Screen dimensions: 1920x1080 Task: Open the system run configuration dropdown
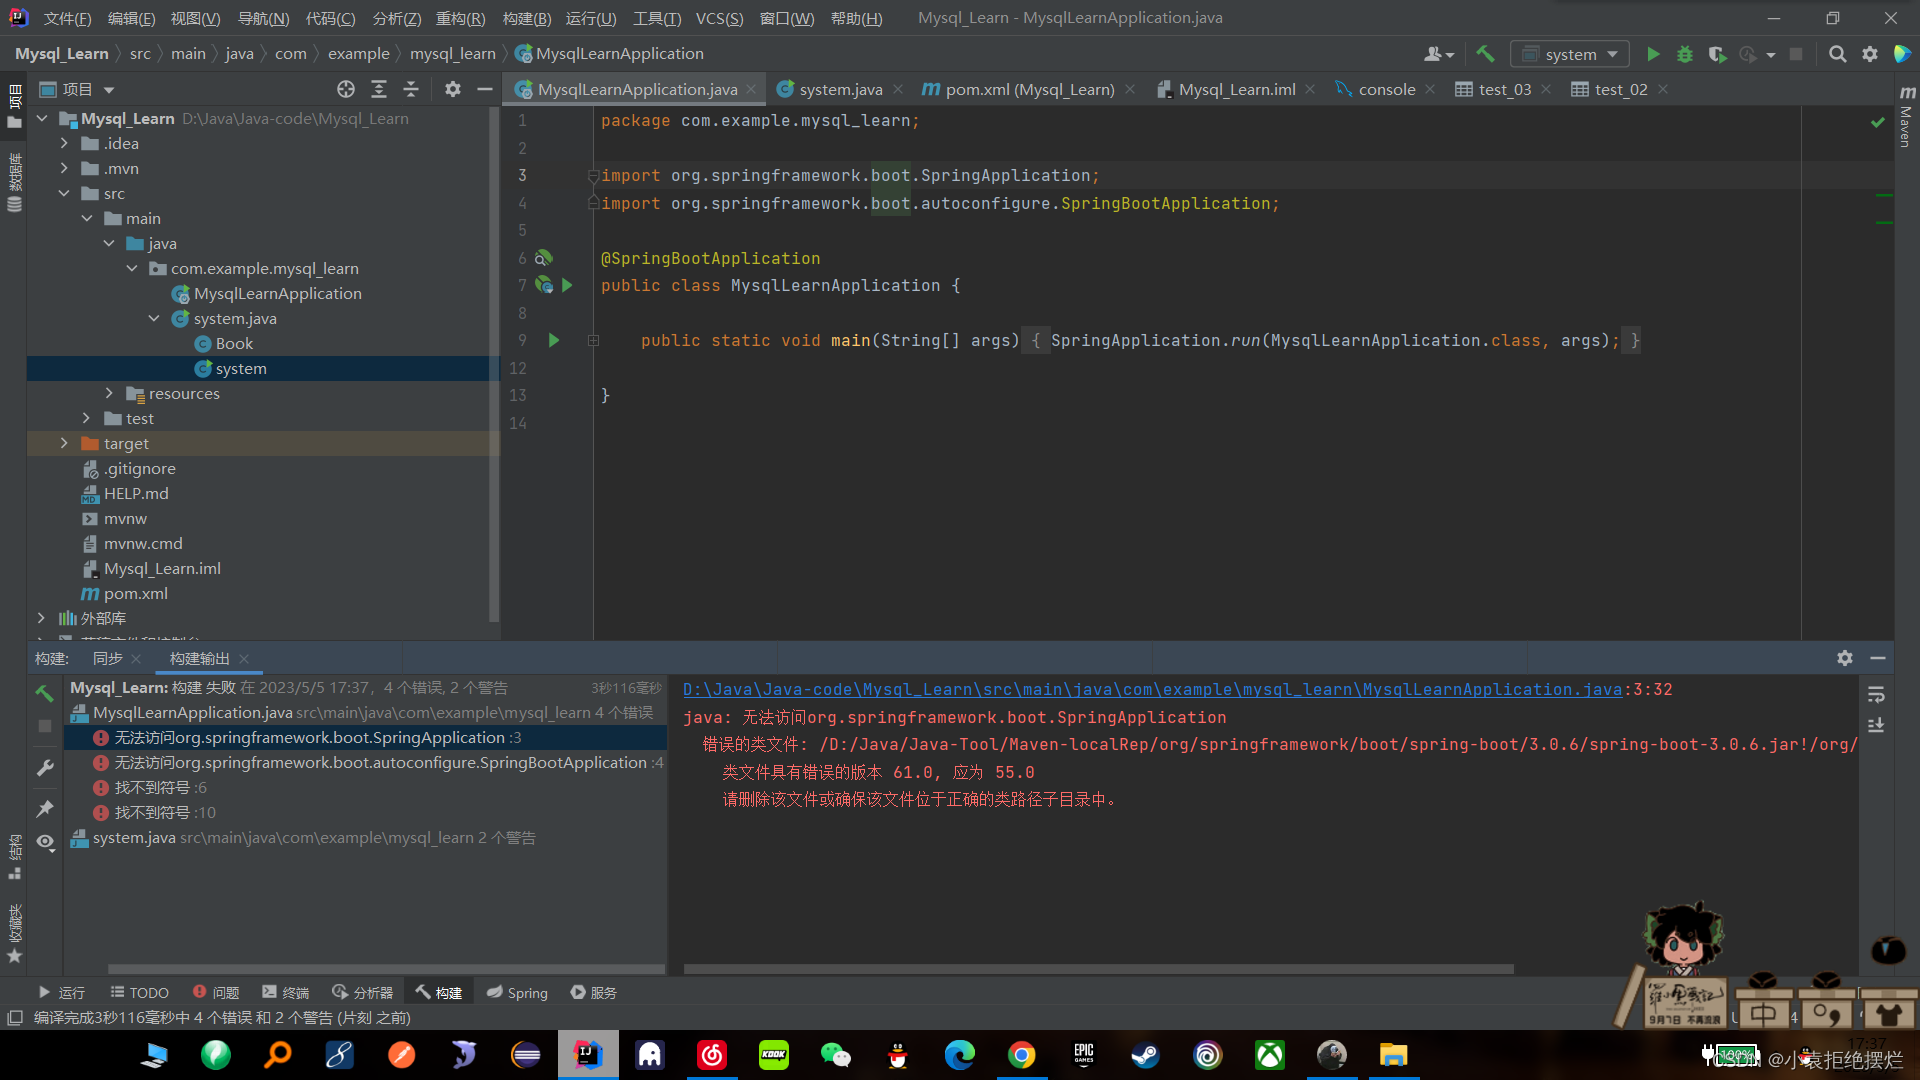1570,54
